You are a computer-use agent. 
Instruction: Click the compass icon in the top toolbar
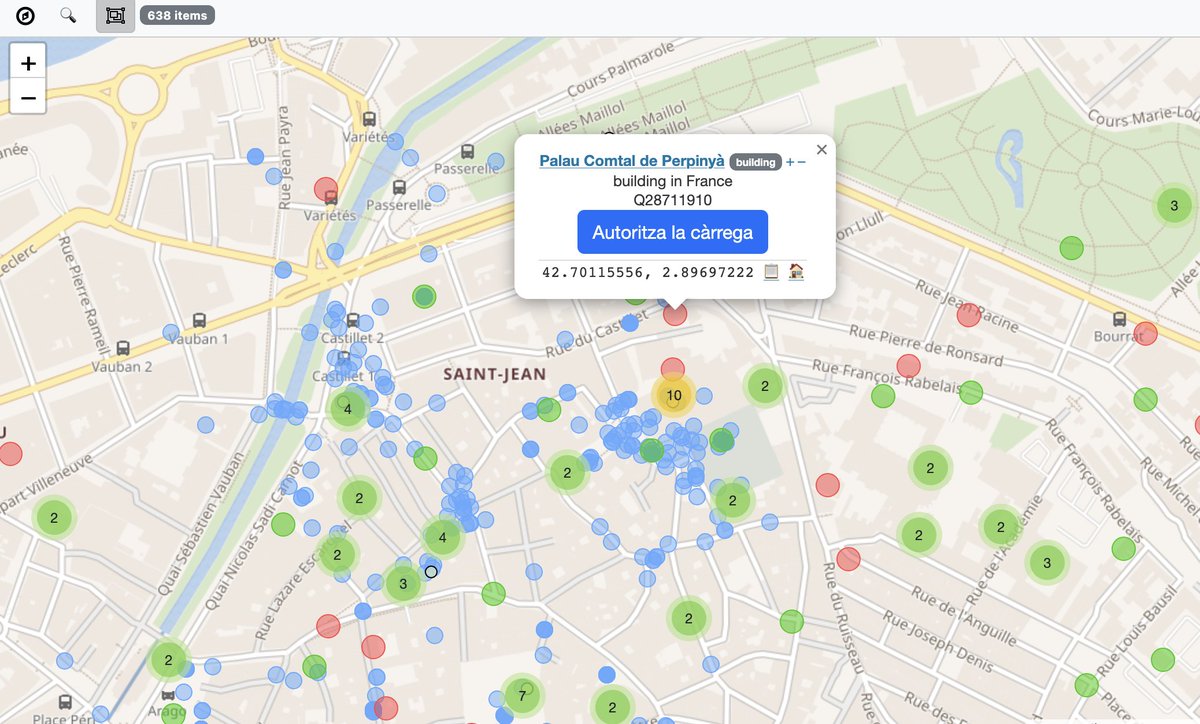coord(25,15)
